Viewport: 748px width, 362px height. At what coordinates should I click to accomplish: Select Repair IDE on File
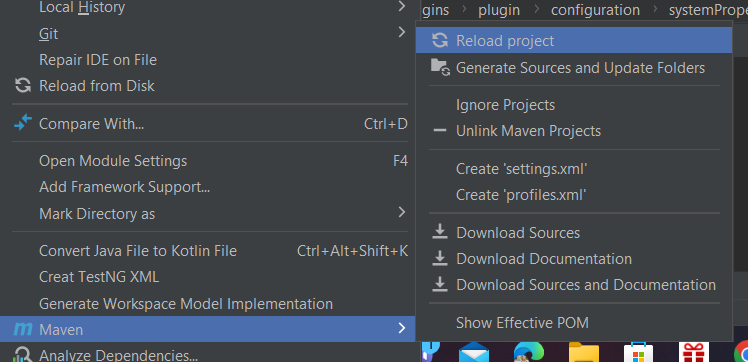coord(208,60)
